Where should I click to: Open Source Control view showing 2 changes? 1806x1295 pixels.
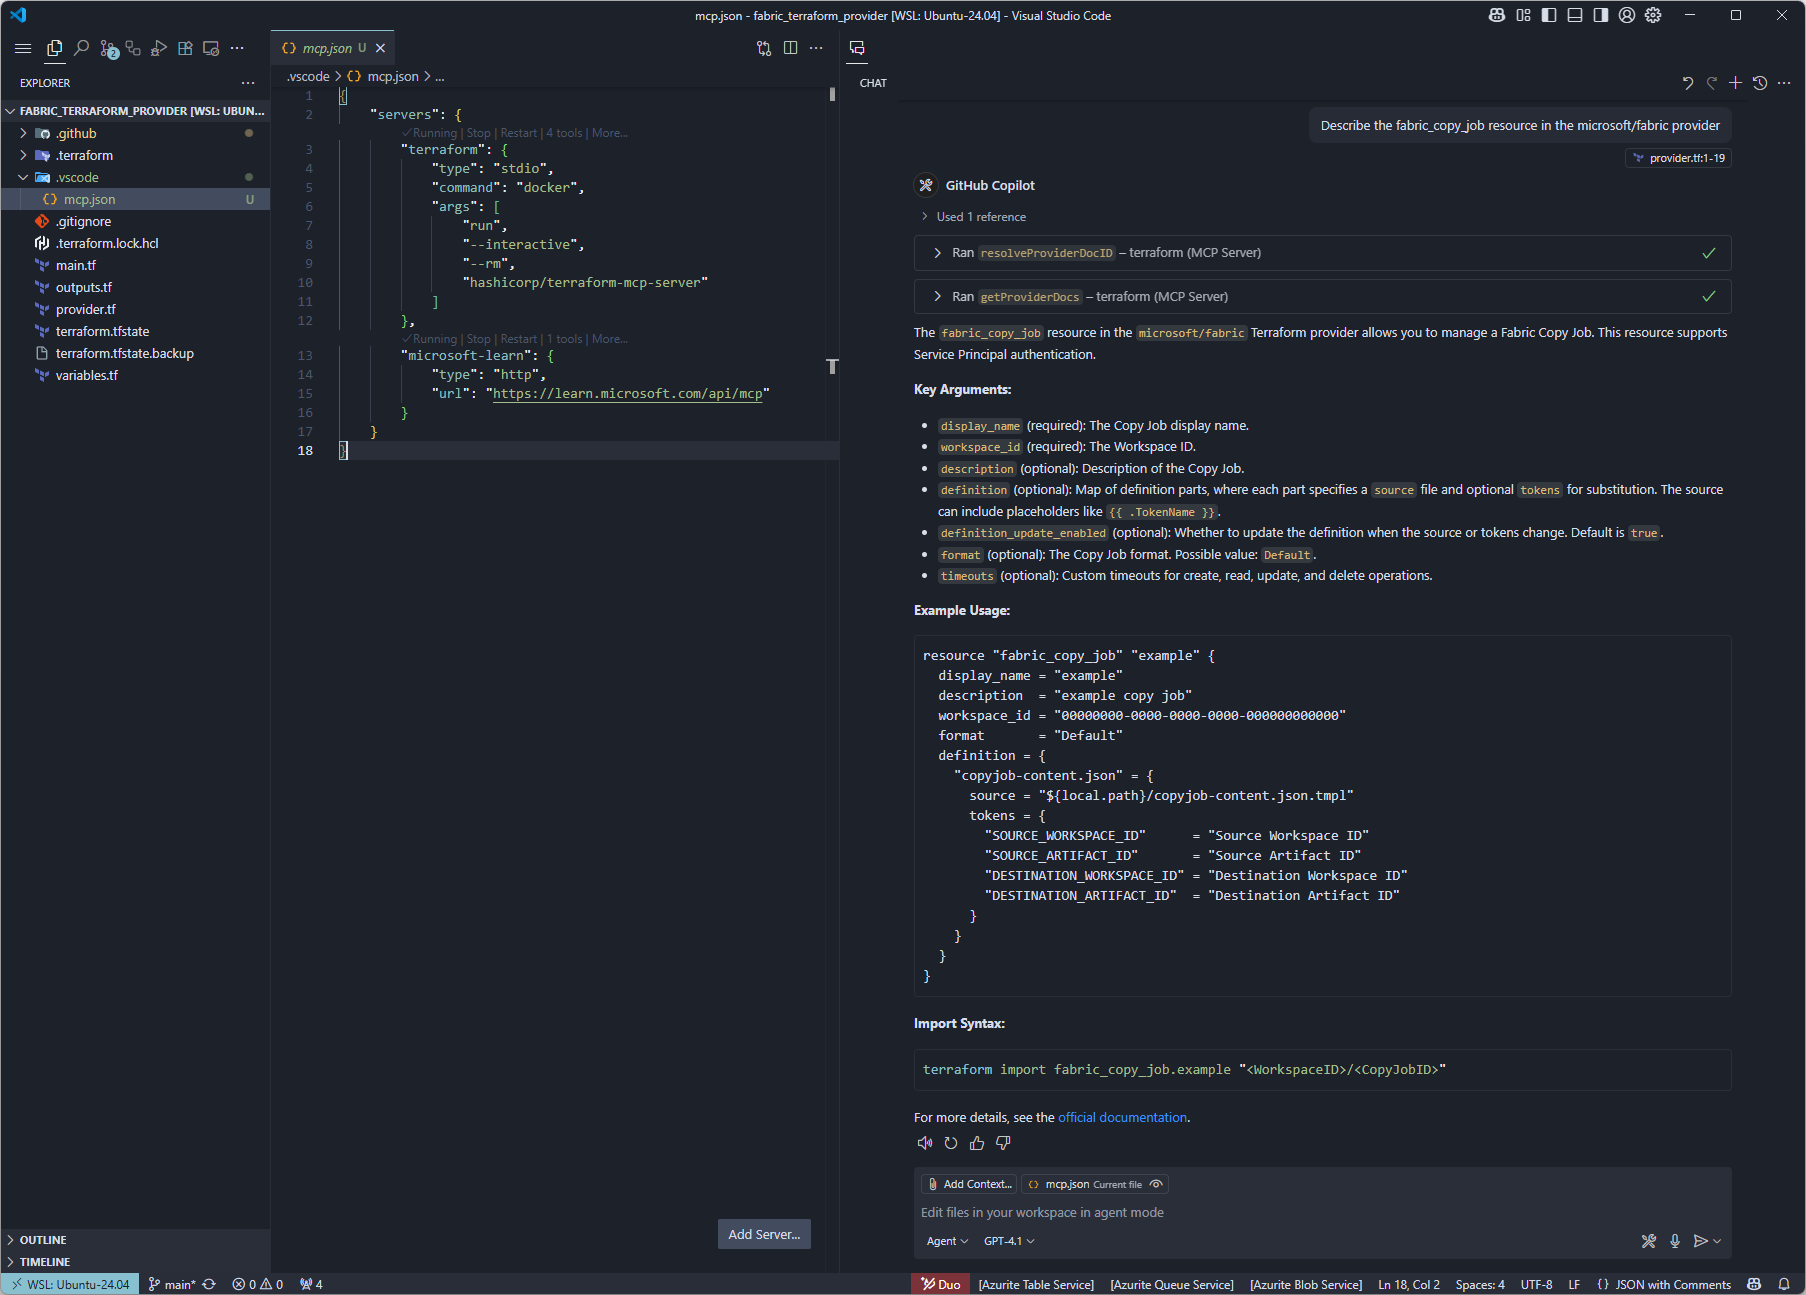pos(108,47)
